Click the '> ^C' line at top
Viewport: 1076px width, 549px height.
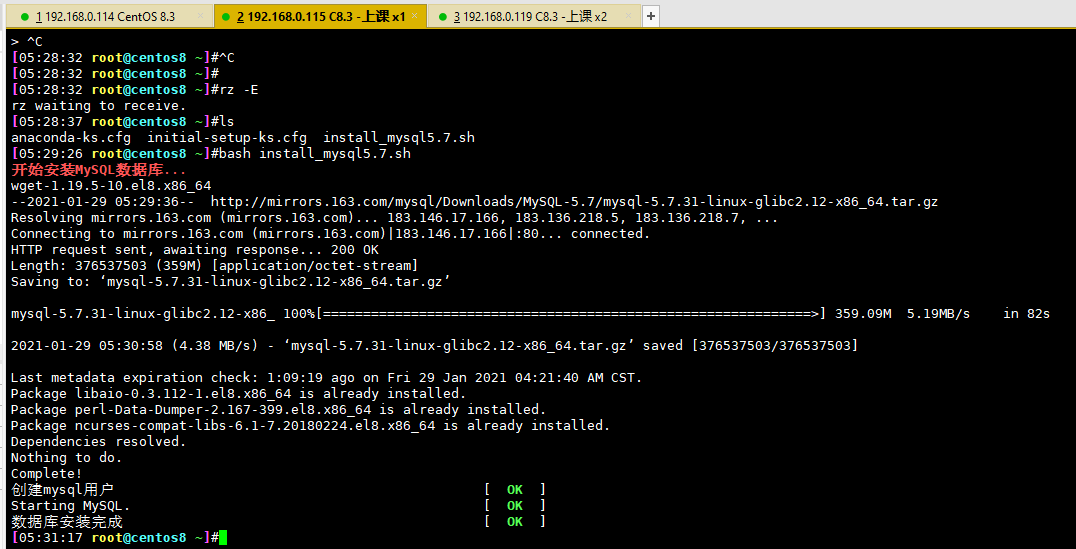[x=27, y=42]
